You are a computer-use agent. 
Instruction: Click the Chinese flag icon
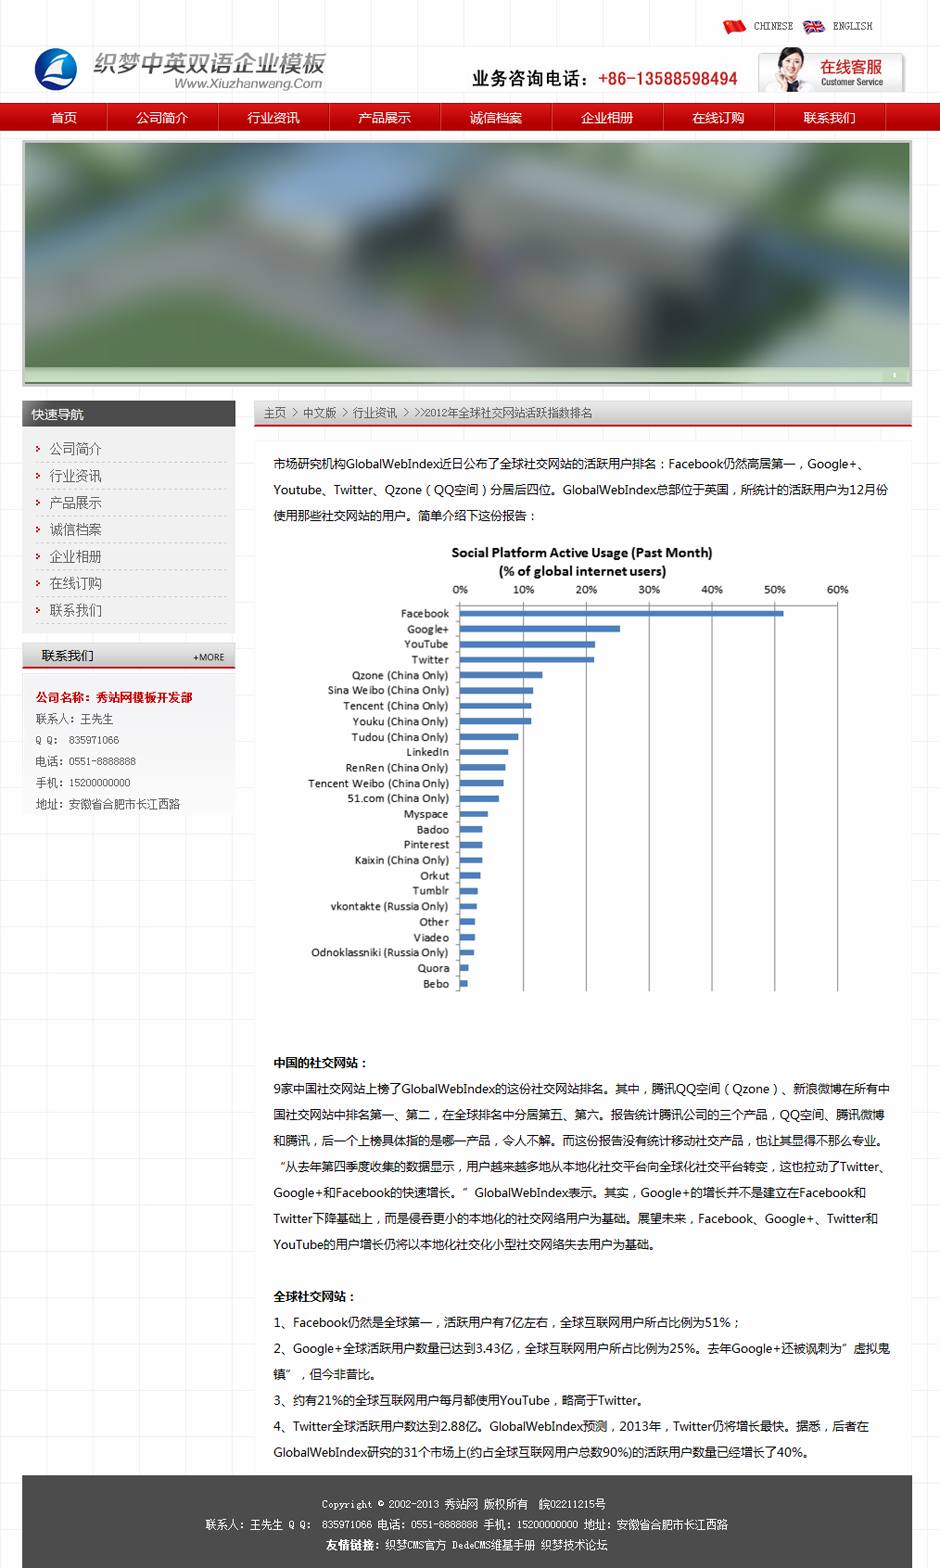734,27
